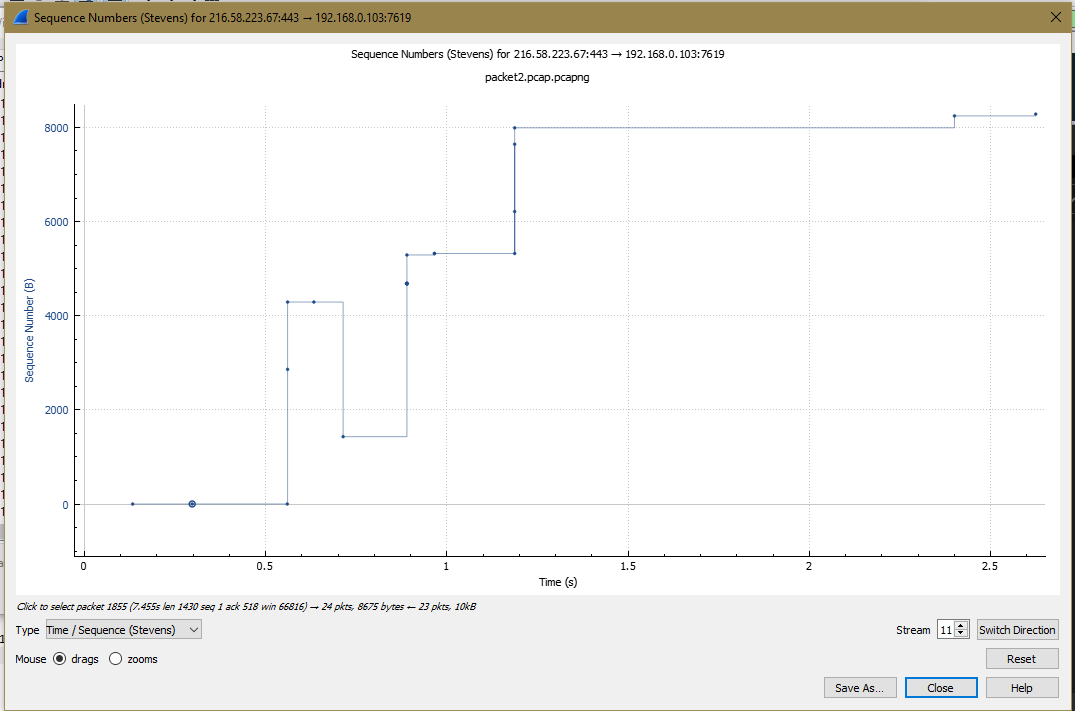The height and width of the screenshot is (711, 1075).
Task: Reset the graph view
Action: (1021, 659)
